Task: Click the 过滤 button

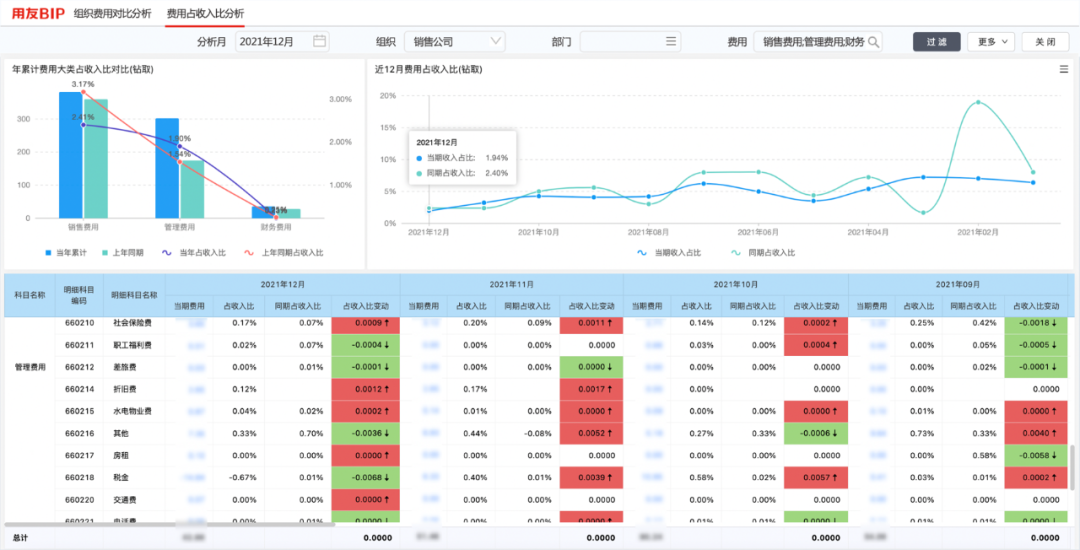Action: pos(936,42)
